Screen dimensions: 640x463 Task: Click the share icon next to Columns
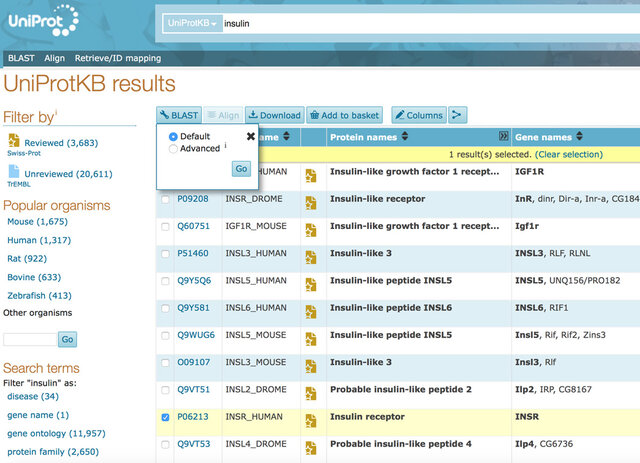click(x=457, y=115)
